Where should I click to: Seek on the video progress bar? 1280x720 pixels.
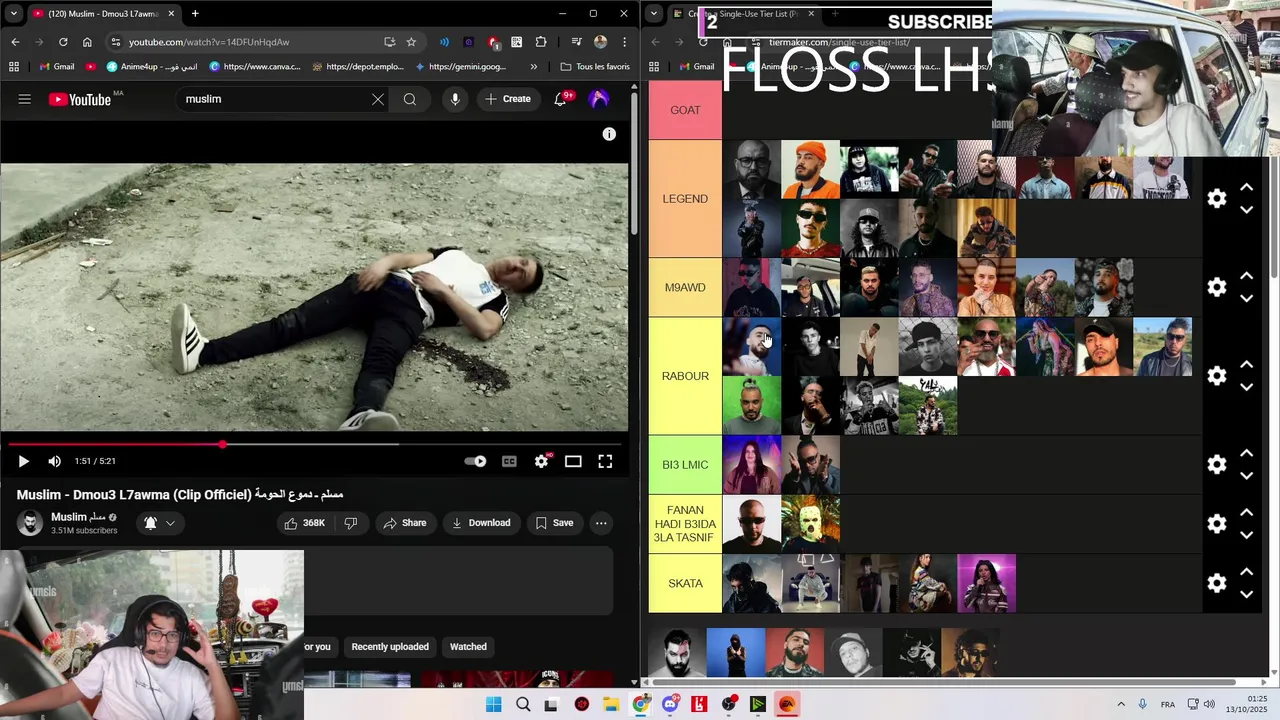coord(314,444)
